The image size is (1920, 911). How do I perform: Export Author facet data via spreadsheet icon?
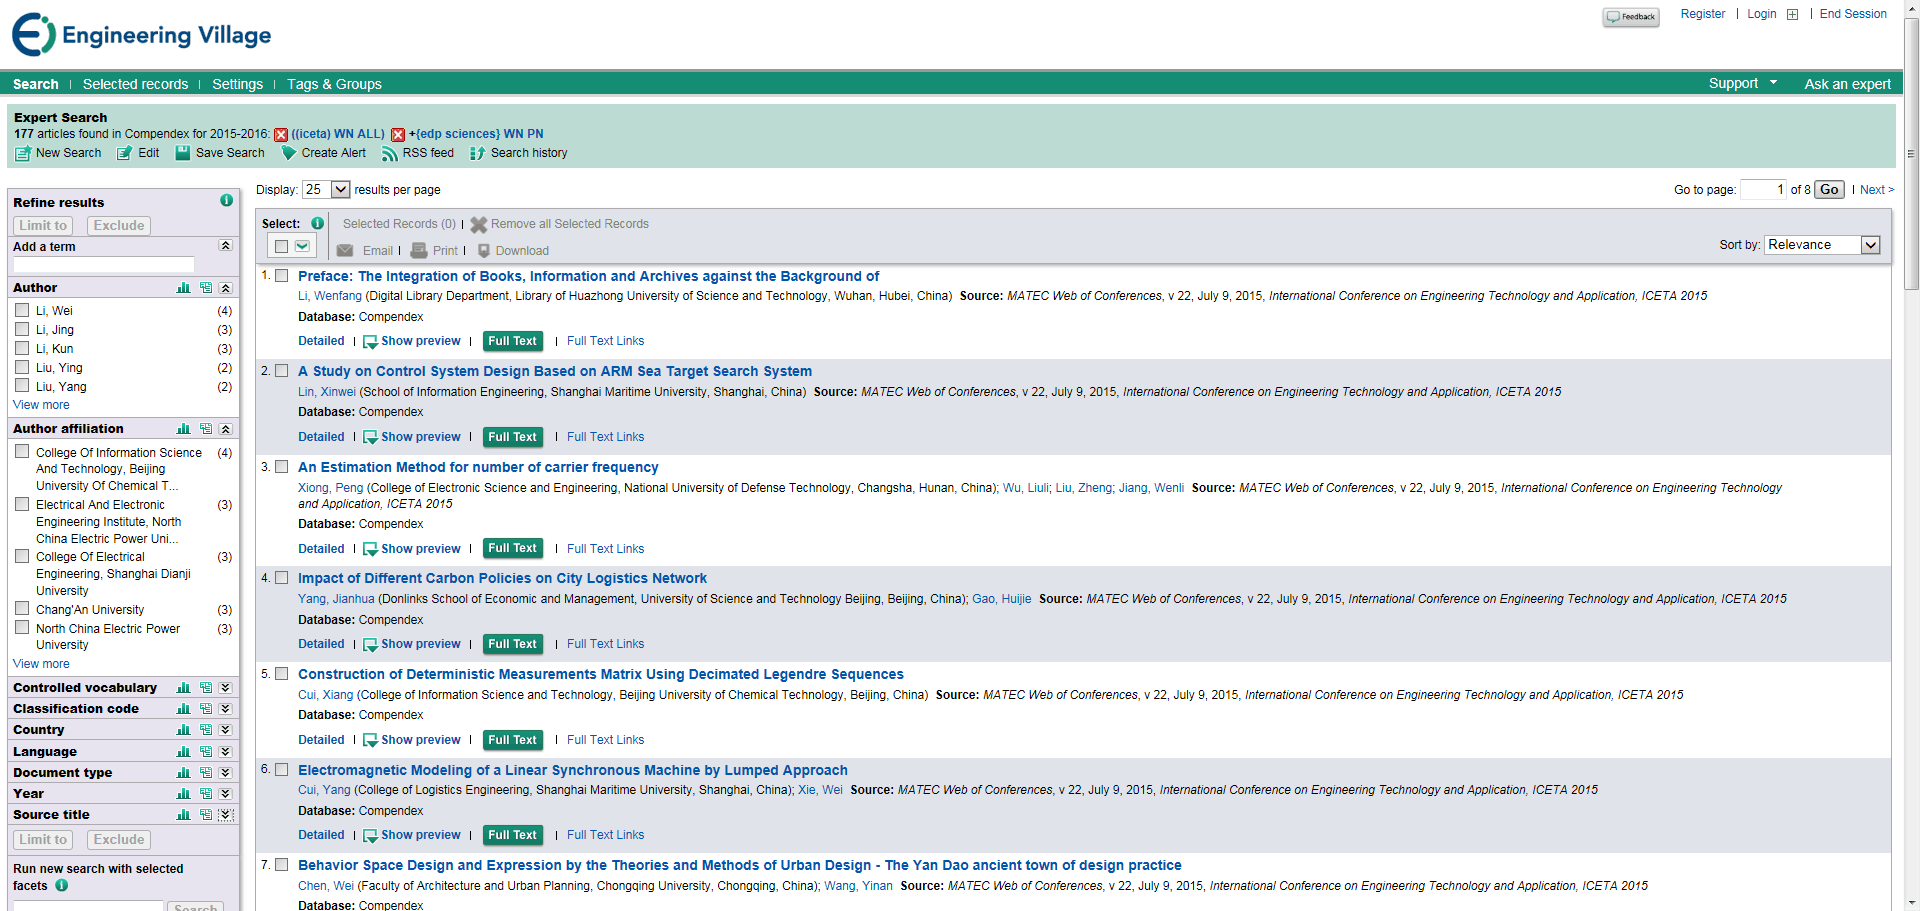click(x=205, y=288)
